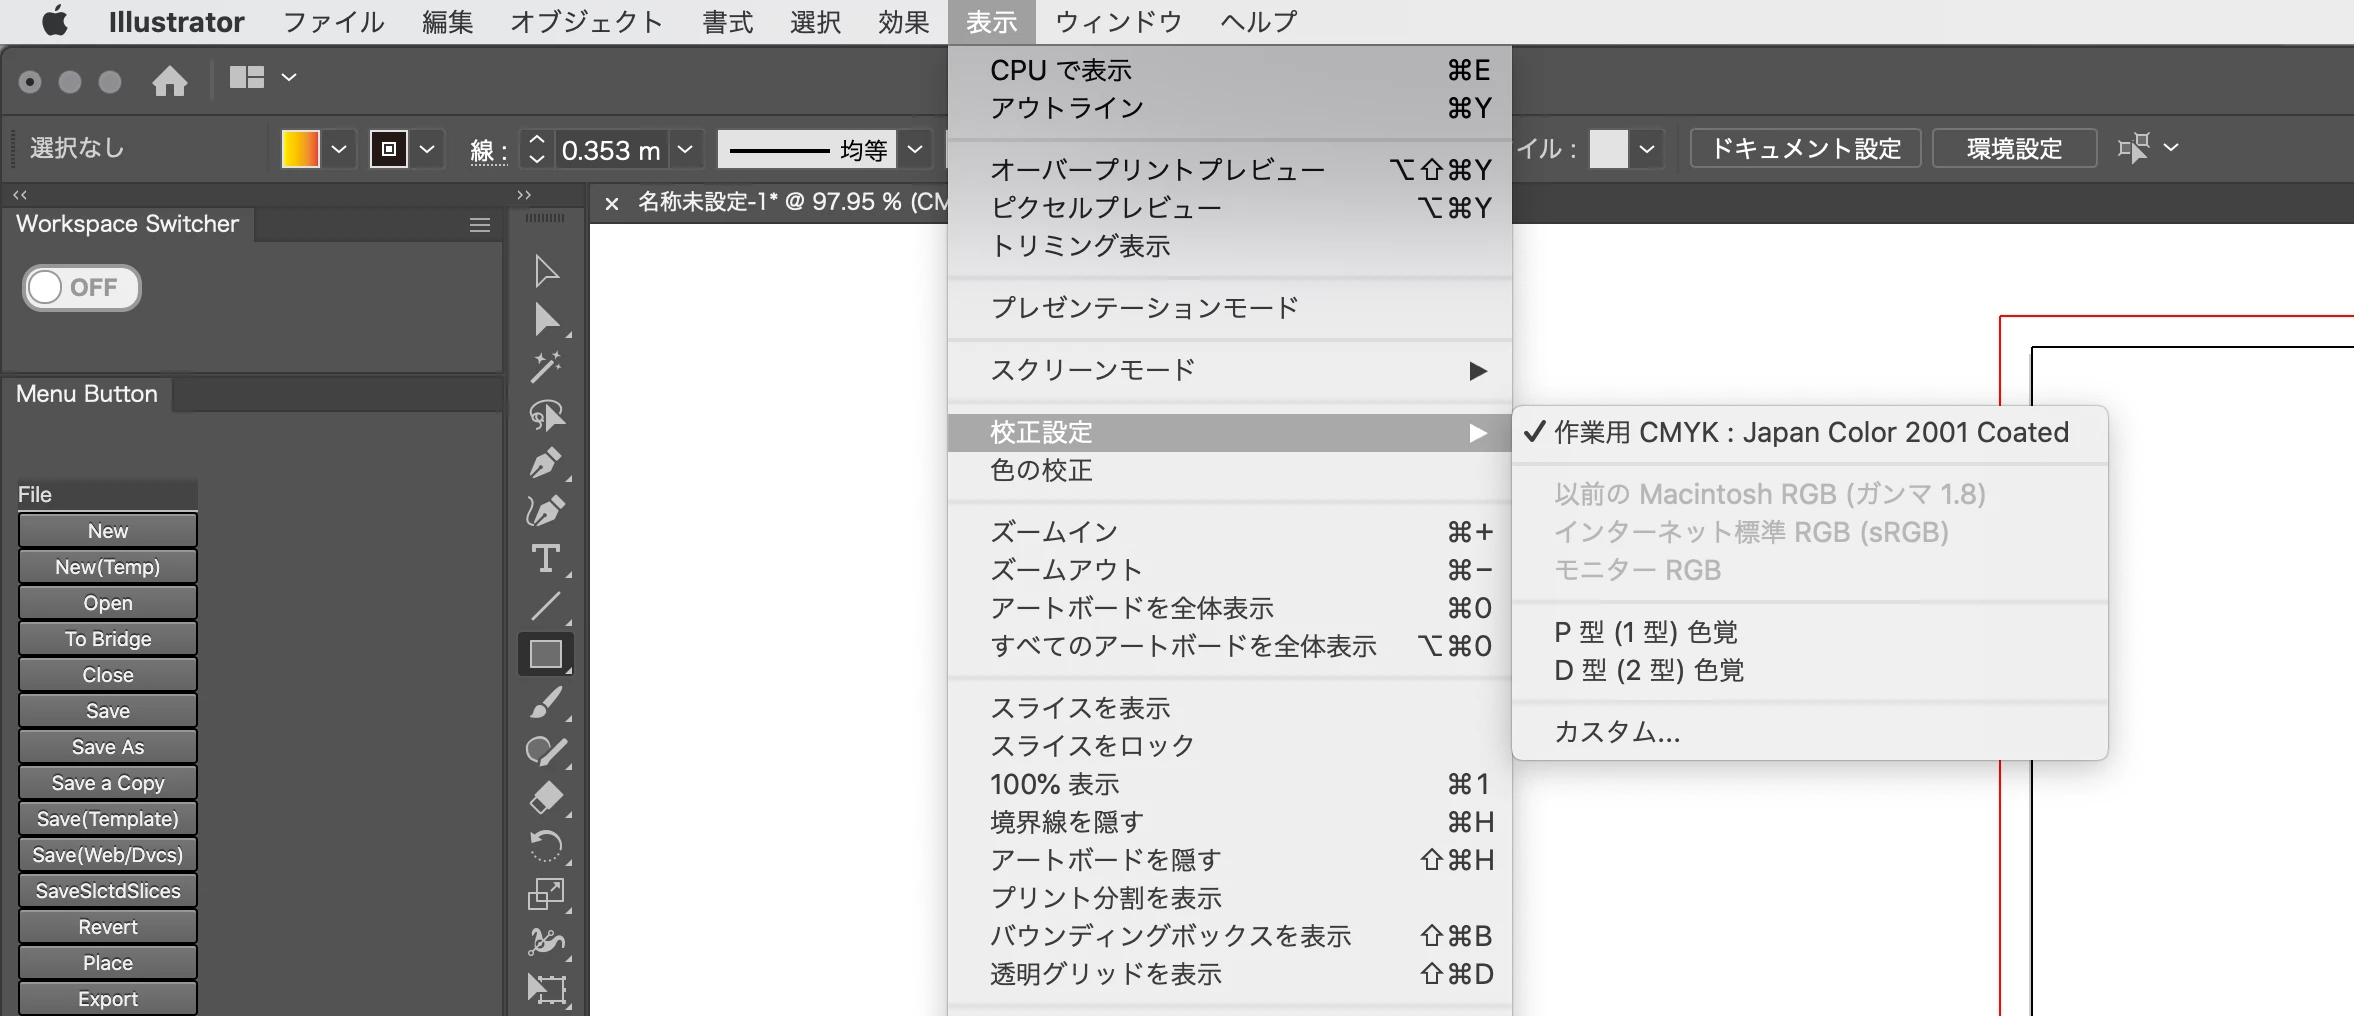
Task: Toggle トリミング表示
Action: [x=1230, y=246]
